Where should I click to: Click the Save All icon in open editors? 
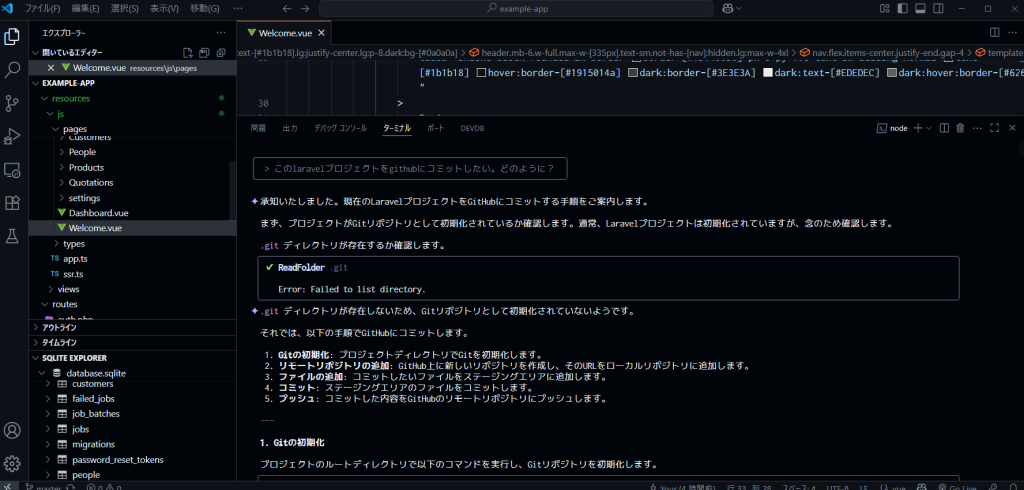(x=204, y=53)
